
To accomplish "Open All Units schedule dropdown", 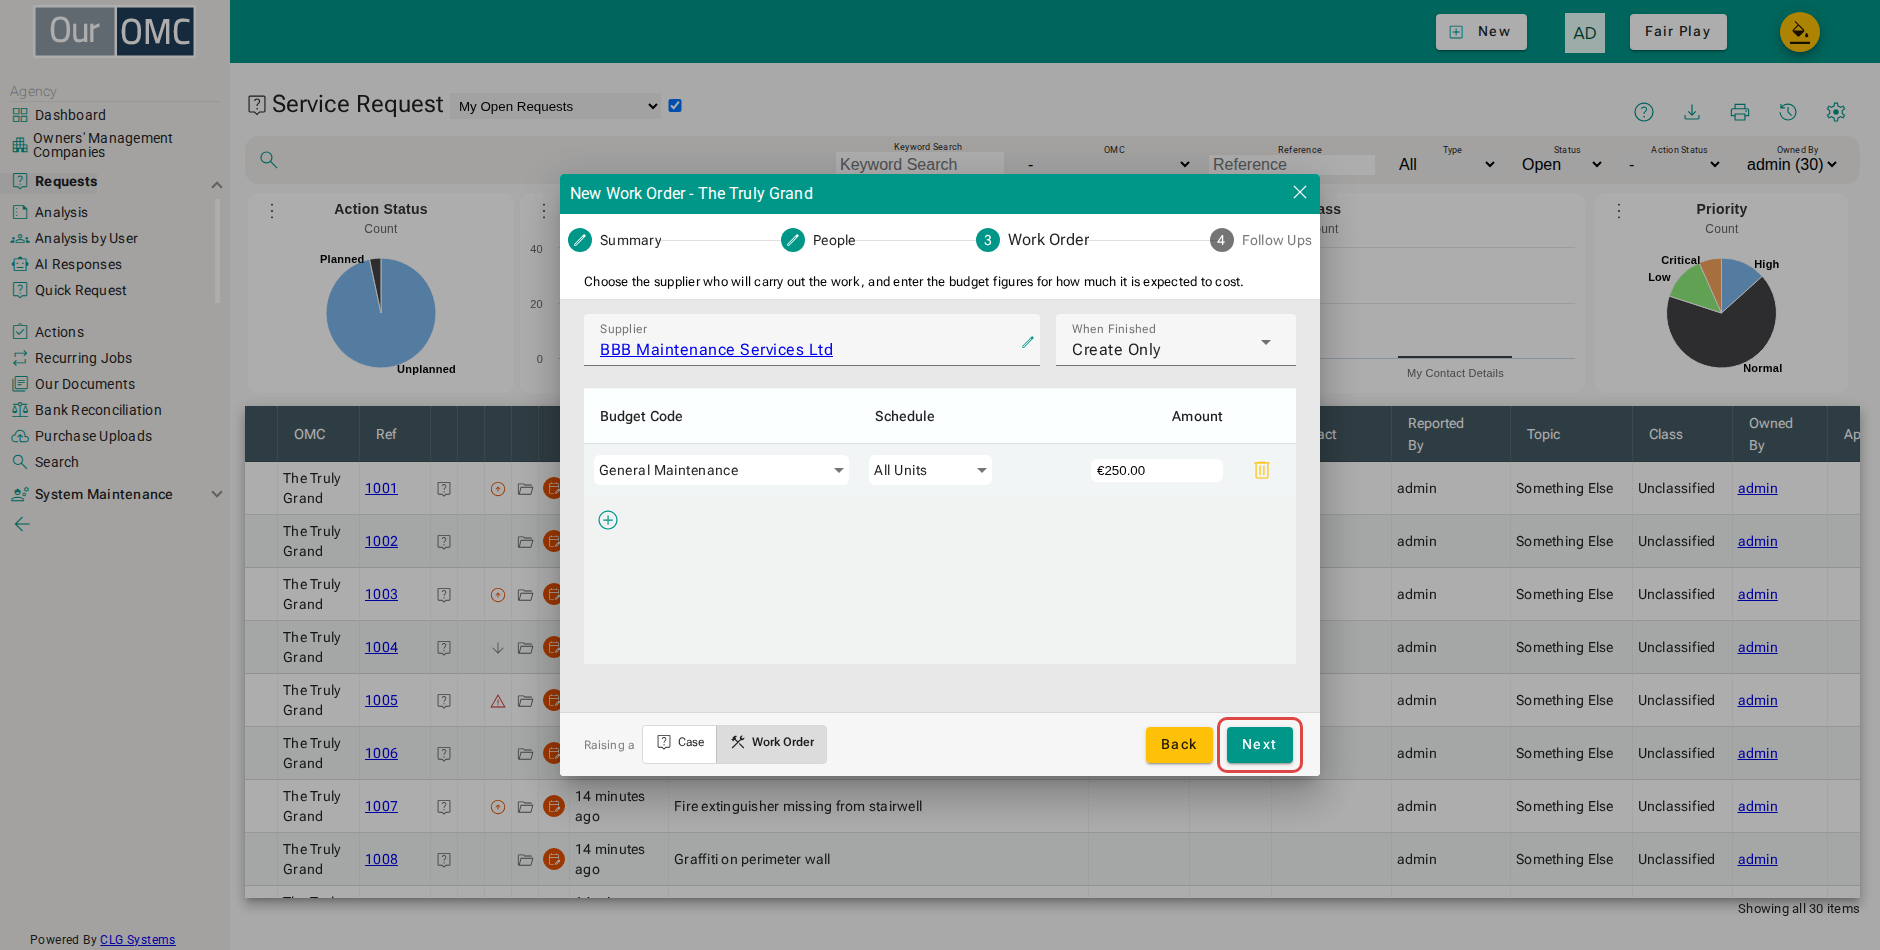I will [930, 470].
